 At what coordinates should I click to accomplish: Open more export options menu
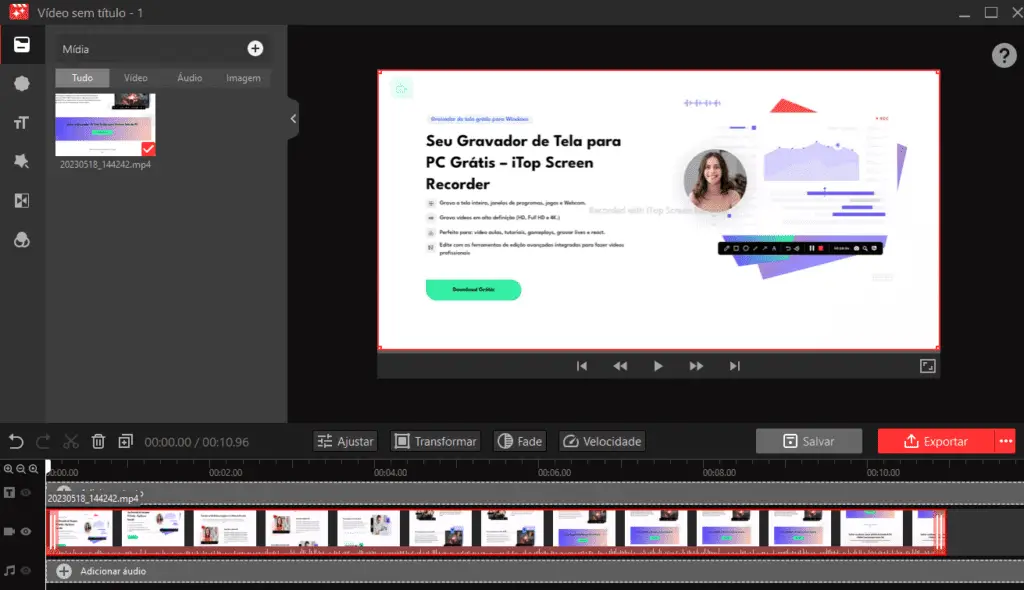tap(1006, 441)
